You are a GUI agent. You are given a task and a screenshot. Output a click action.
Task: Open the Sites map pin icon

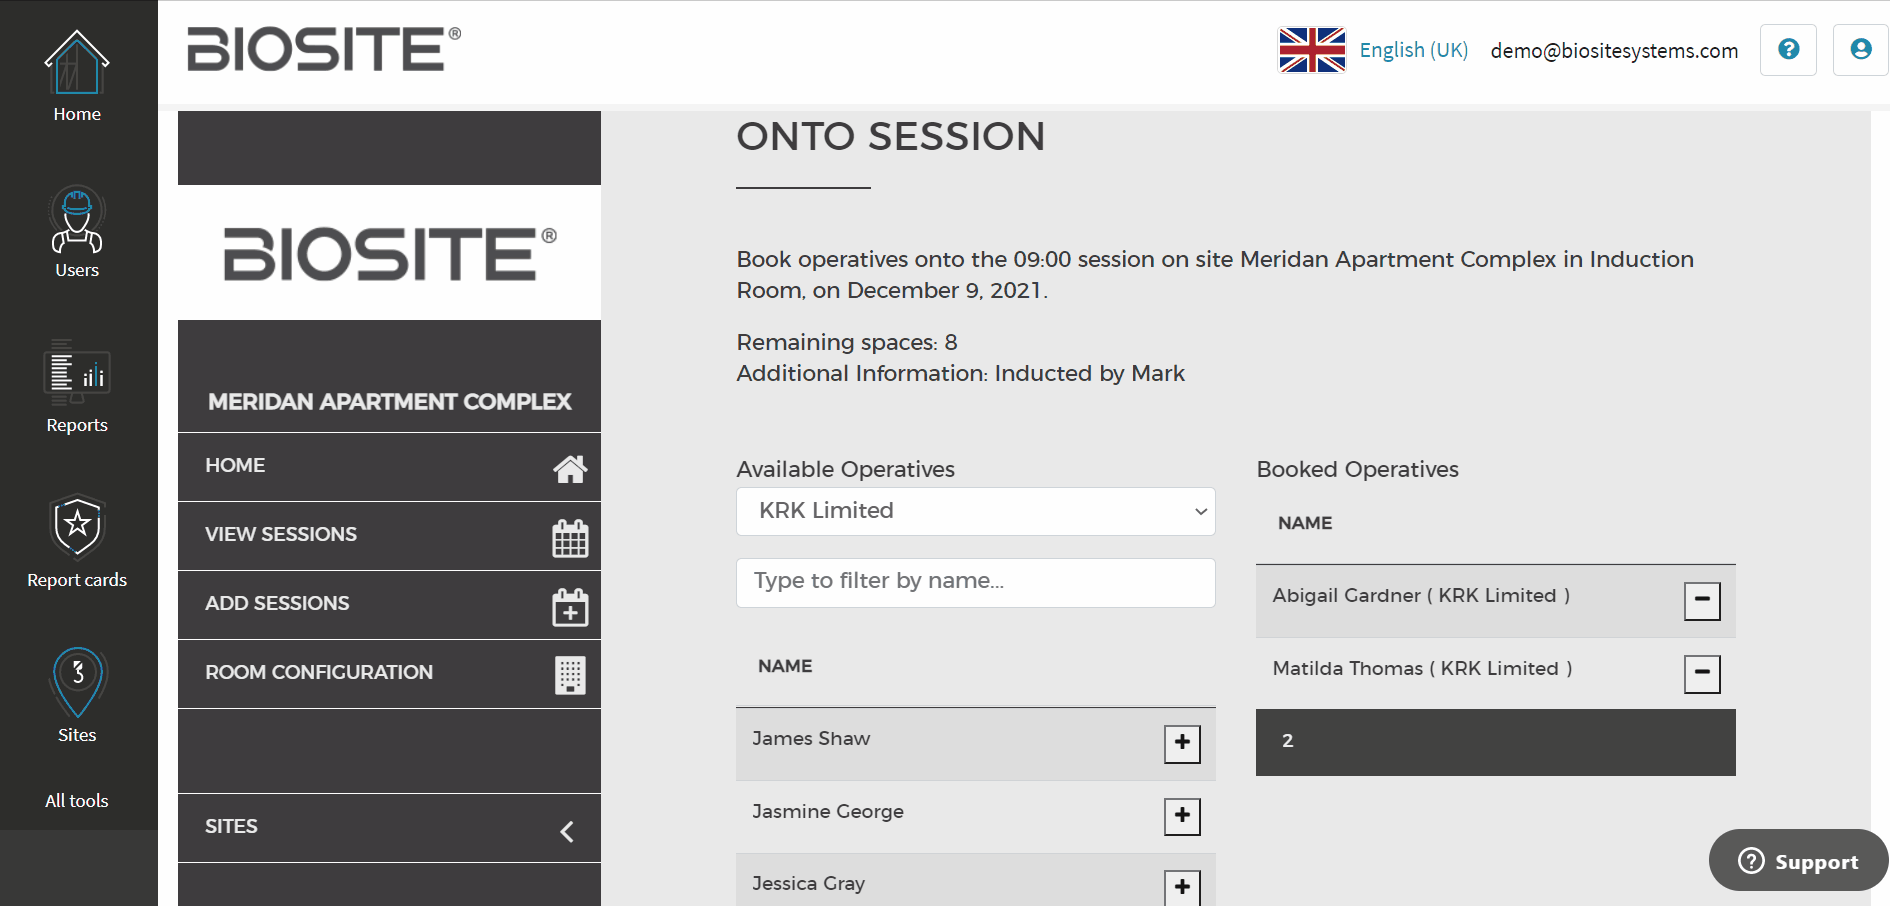[x=77, y=682]
